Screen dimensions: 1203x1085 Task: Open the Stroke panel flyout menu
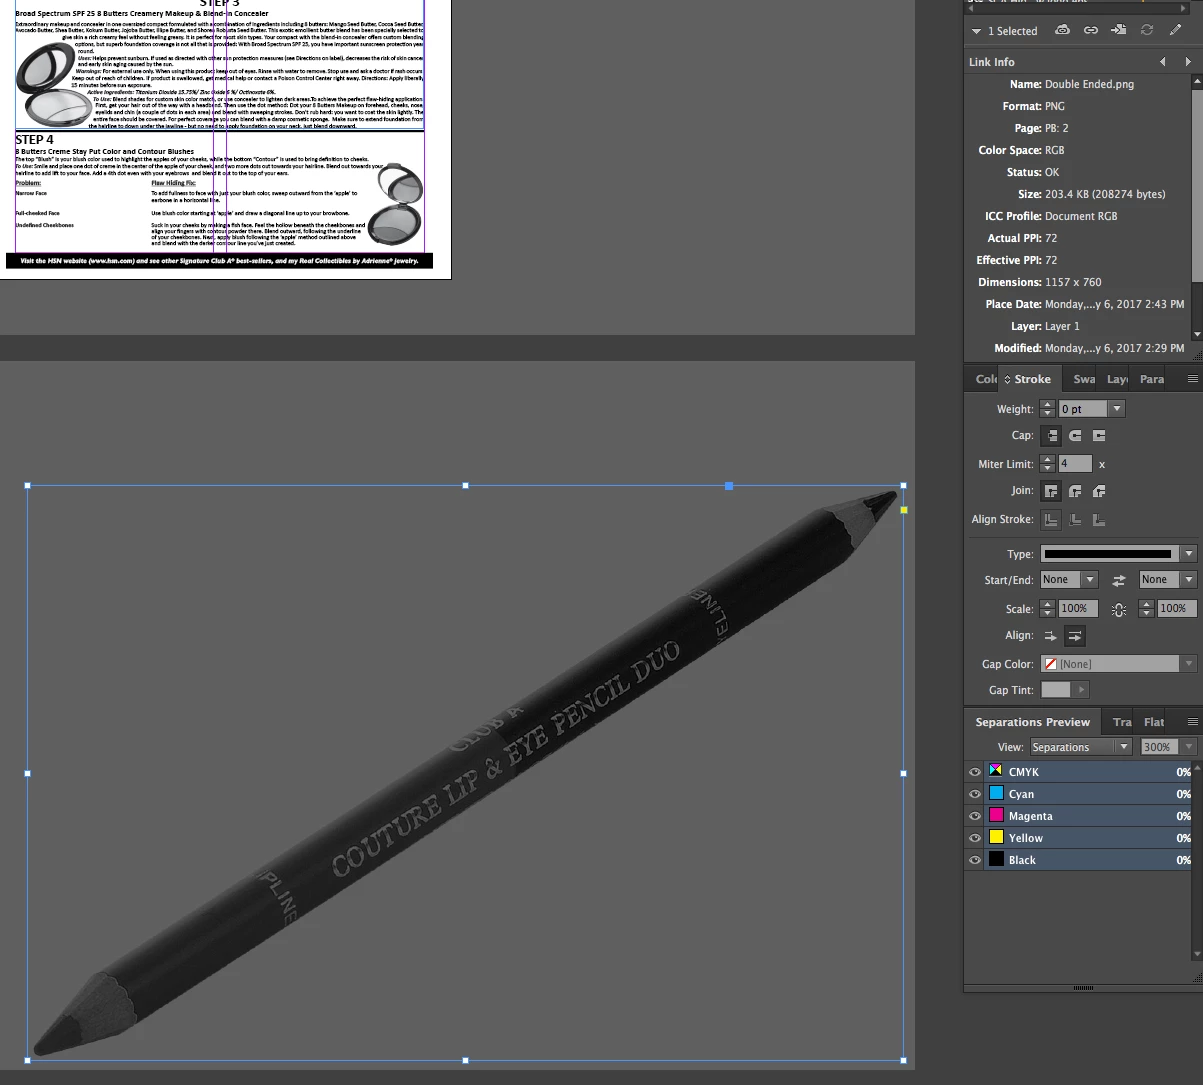point(1192,379)
